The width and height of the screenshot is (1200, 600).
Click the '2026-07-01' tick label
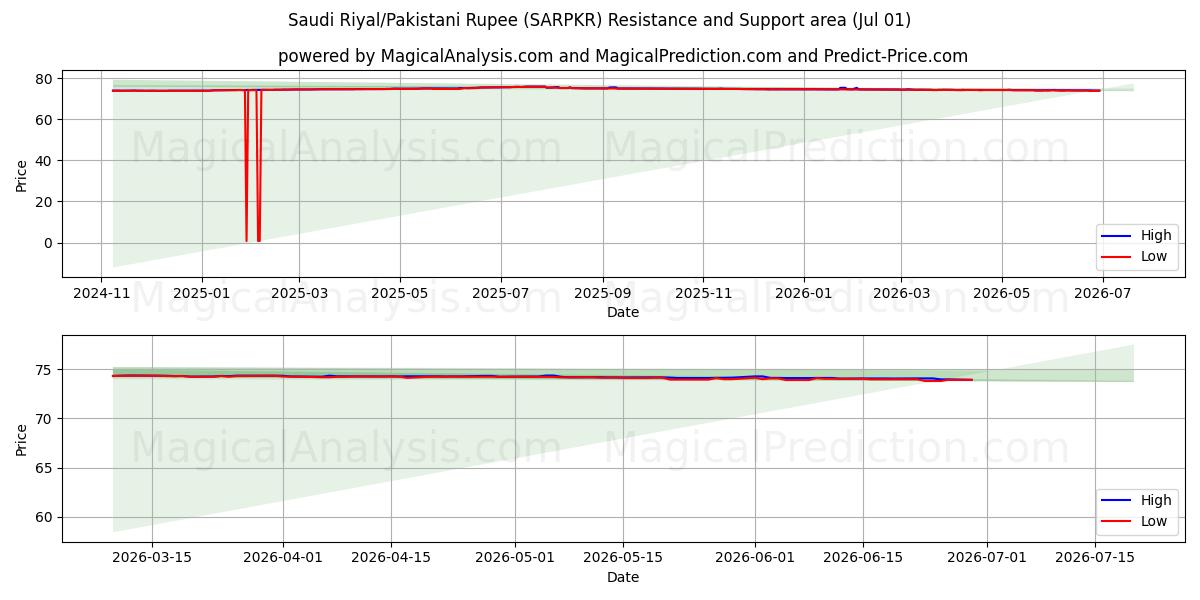(987, 558)
